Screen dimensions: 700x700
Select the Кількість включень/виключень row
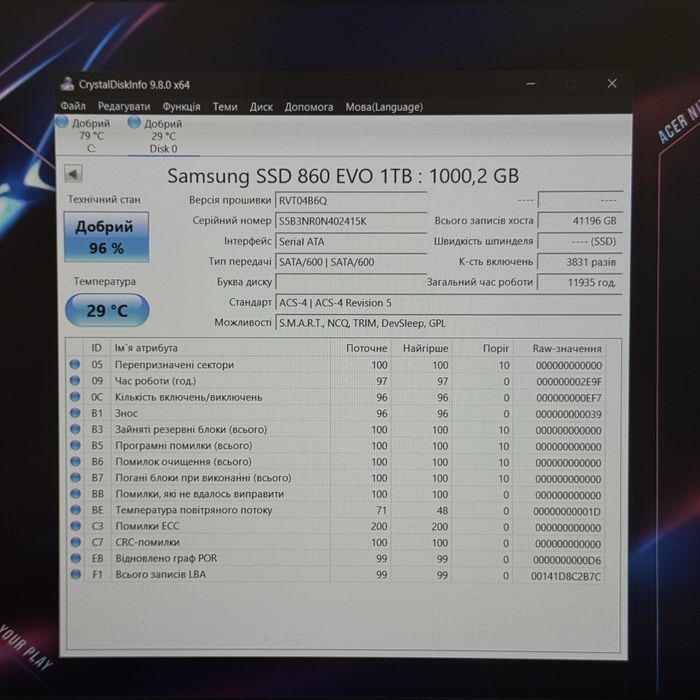pos(336,397)
